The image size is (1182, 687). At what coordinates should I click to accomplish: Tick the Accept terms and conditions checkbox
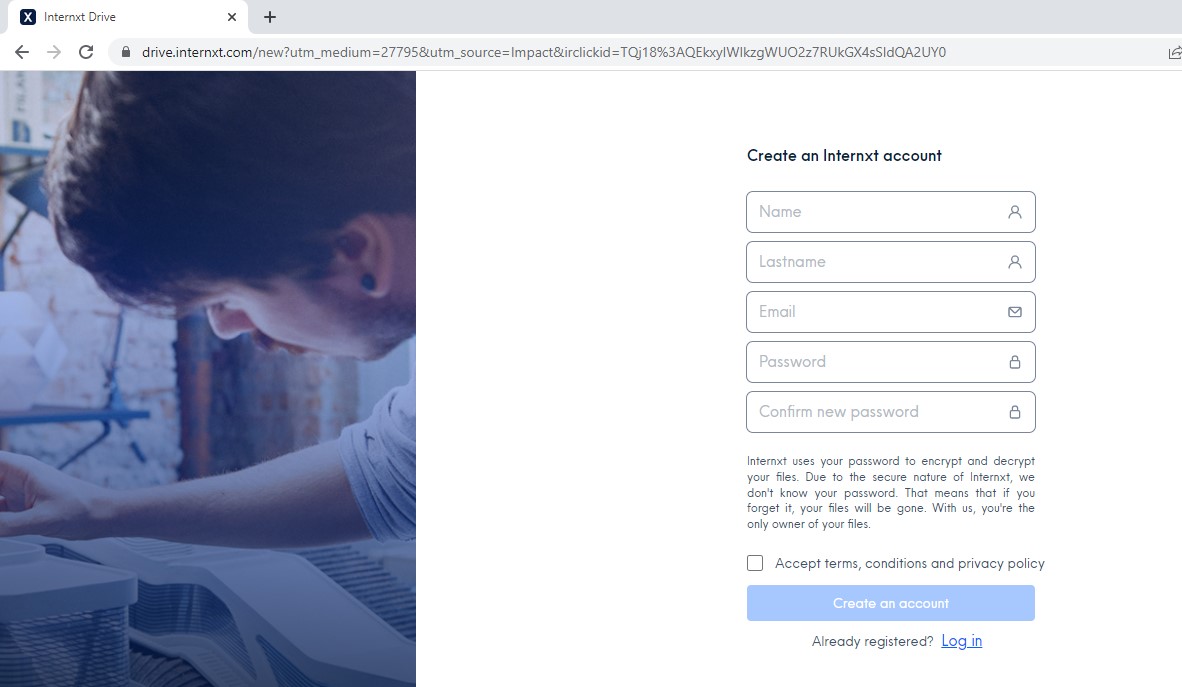click(755, 563)
